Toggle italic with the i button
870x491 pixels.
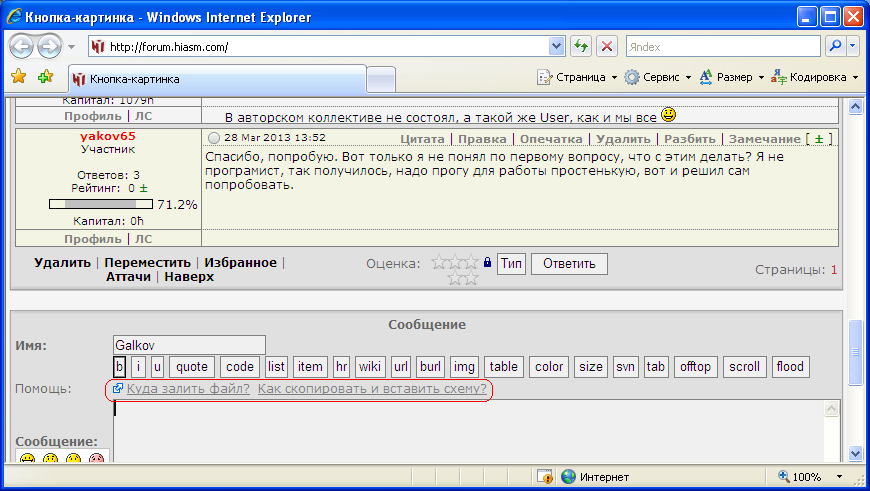(139, 367)
